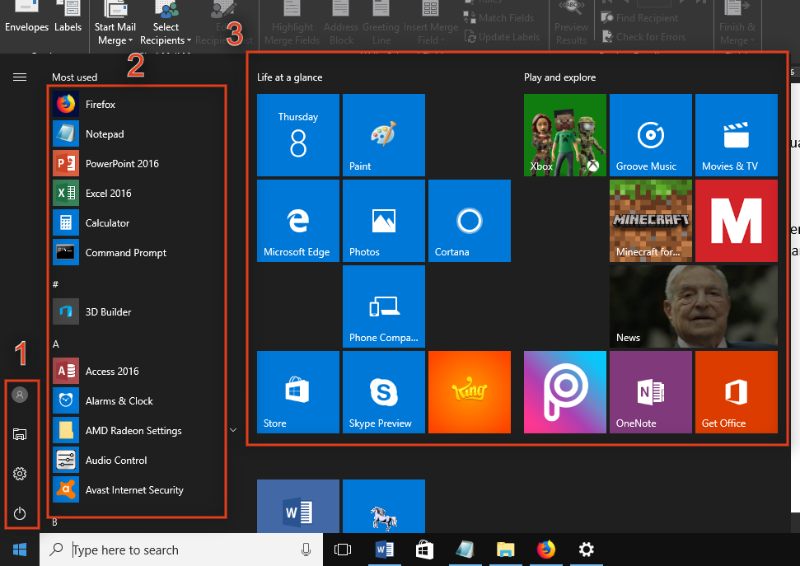Switch to Word from the taskbar
800x566 pixels.
tap(384, 550)
